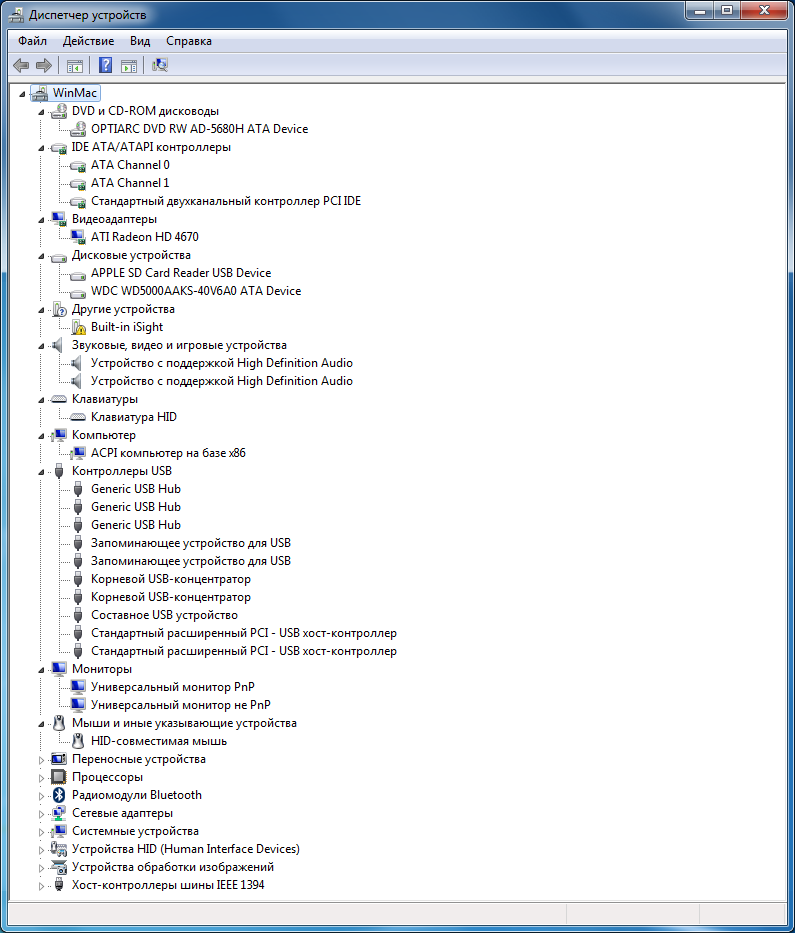Click the Bluetooth radios category icon
This screenshot has height=933, width=795.
(x=58, y=795)
